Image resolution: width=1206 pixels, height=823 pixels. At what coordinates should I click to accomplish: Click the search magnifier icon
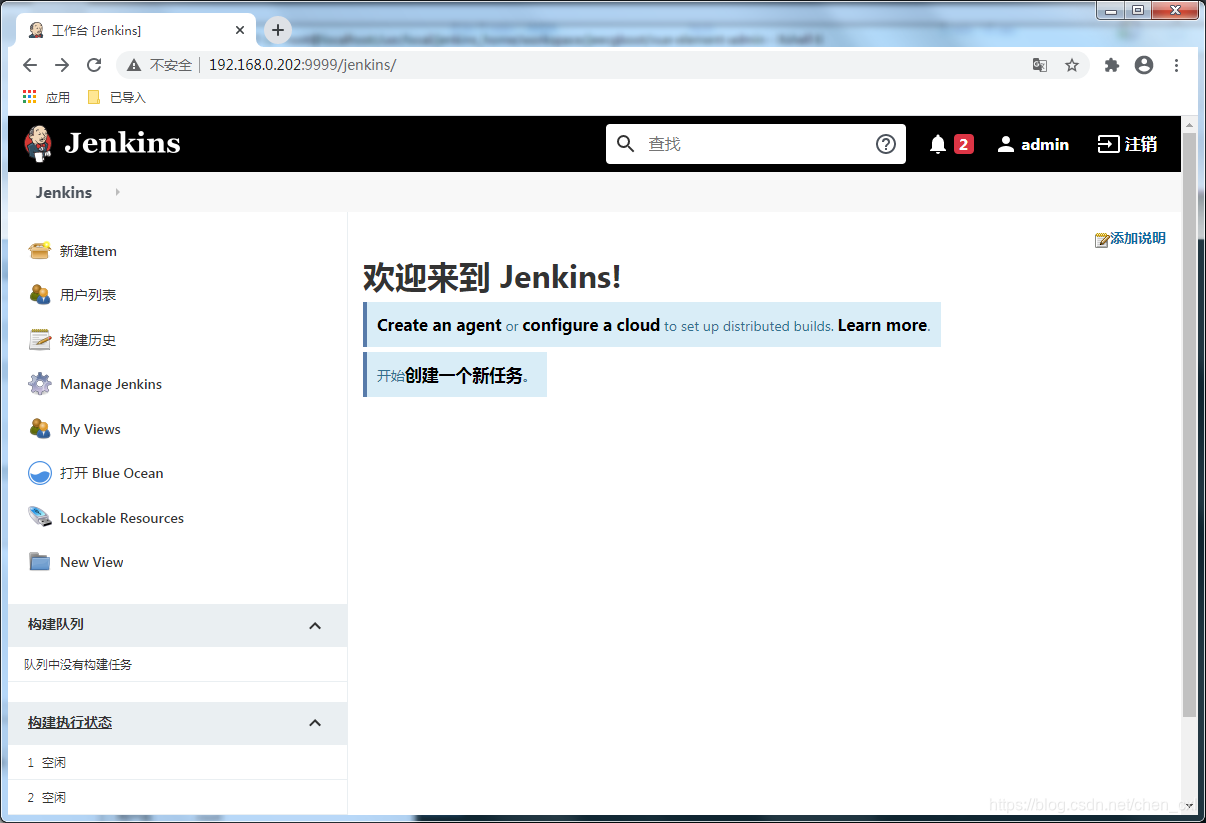(x=626, y=144)
